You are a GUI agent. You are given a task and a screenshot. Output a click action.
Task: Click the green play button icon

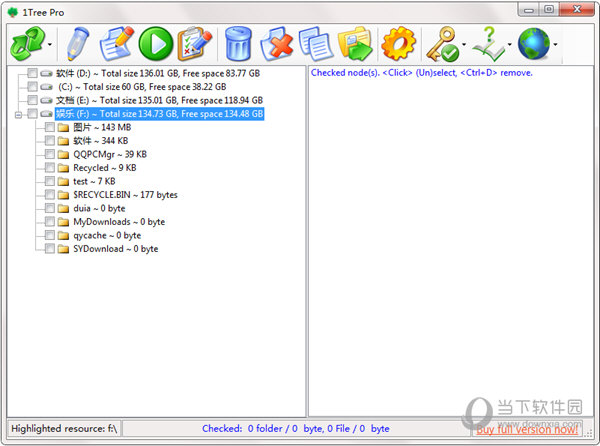point(156,44)
